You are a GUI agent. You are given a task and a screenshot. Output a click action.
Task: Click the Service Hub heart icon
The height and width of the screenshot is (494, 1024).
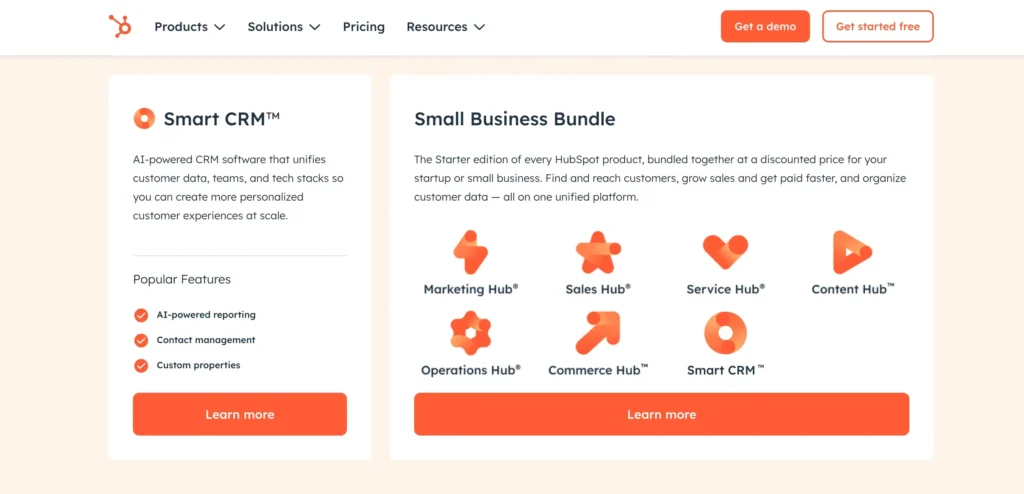tap(725, 251)
